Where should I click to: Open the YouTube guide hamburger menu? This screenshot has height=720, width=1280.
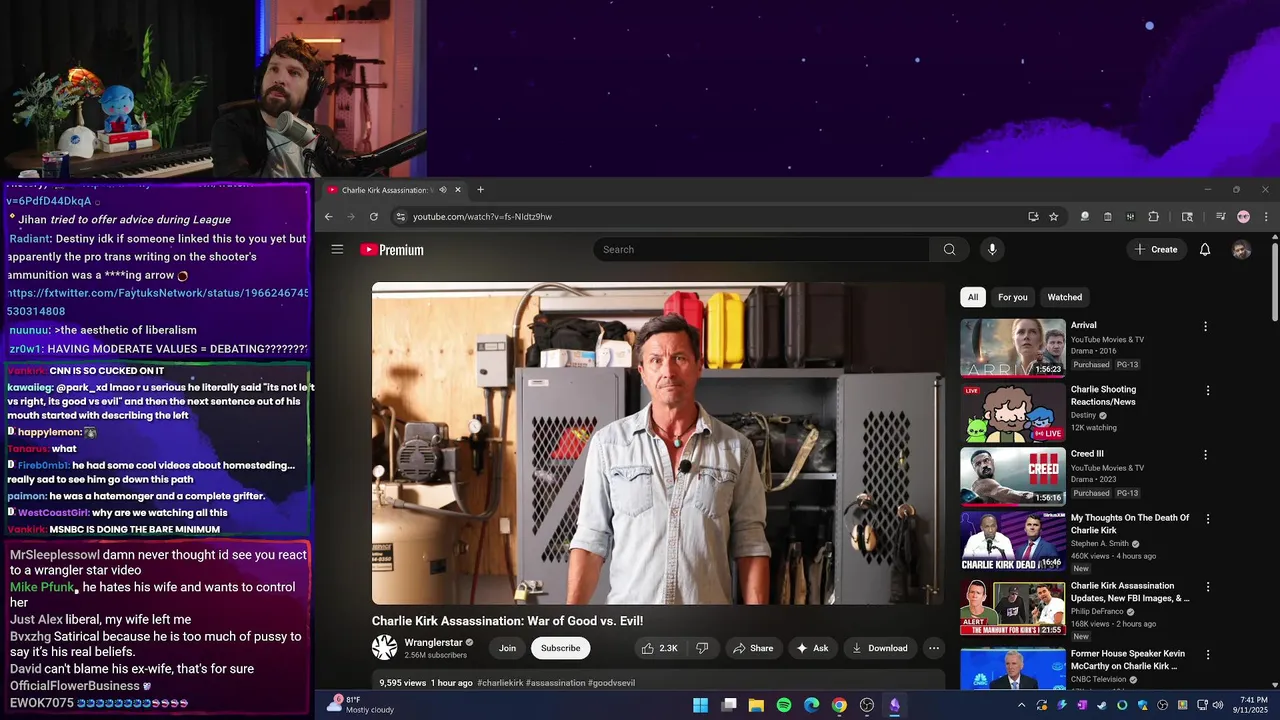[337, 249]
